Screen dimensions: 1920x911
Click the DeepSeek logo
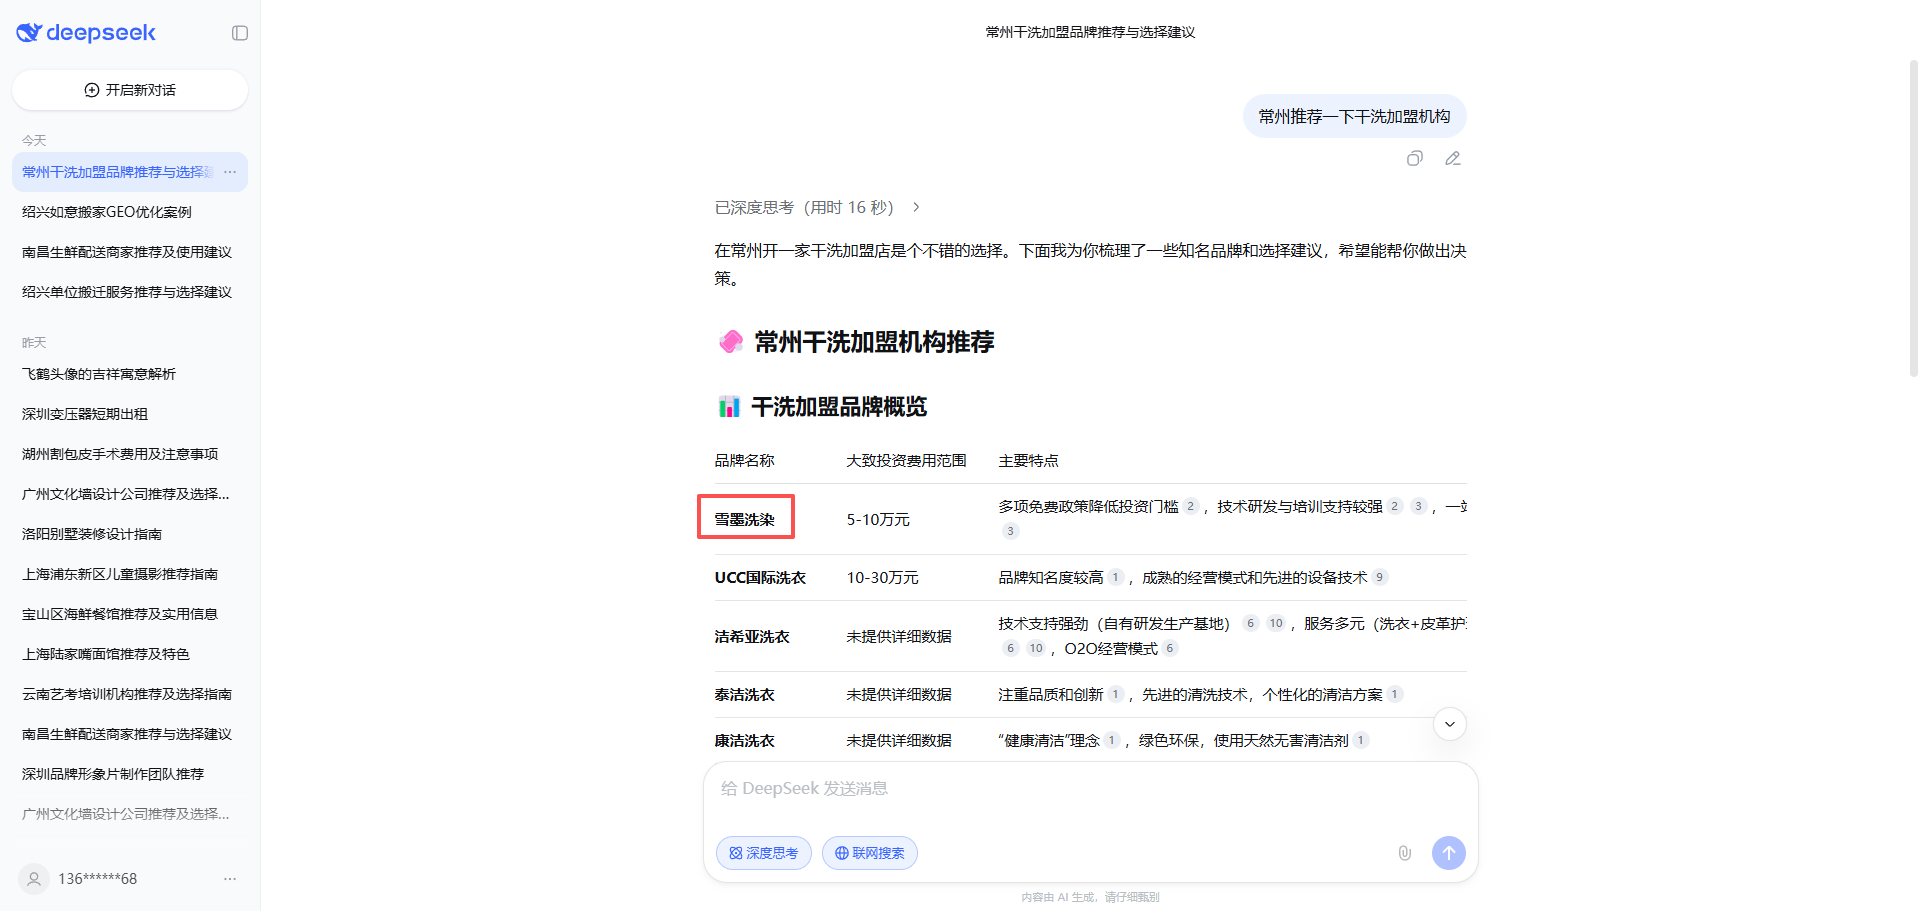pyautogui.click(x=86, y=33)
